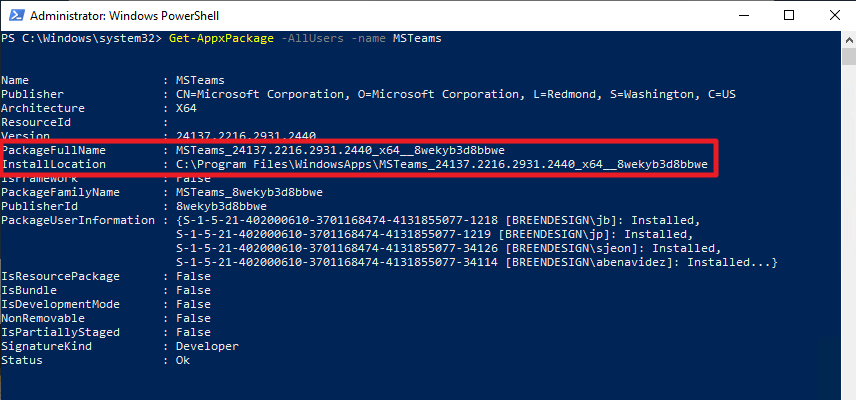This screenshot has width=856, height=400.
Task: Click the 'SignatureKind' label
Action: point(46,347)
